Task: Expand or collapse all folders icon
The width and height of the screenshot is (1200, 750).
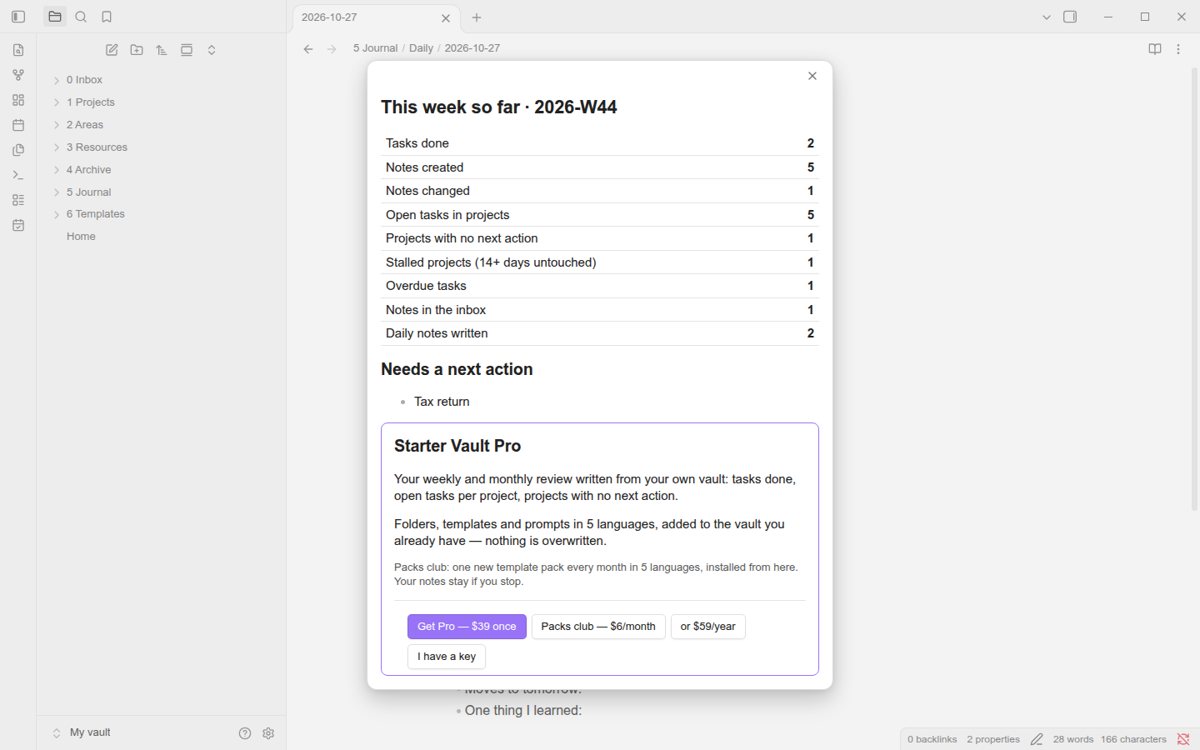Action: tap(212, 50)
